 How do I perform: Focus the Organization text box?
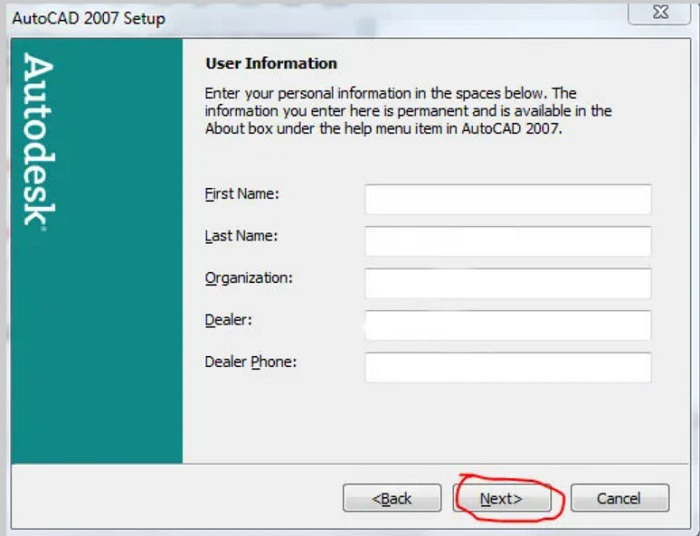coord(508,283)
